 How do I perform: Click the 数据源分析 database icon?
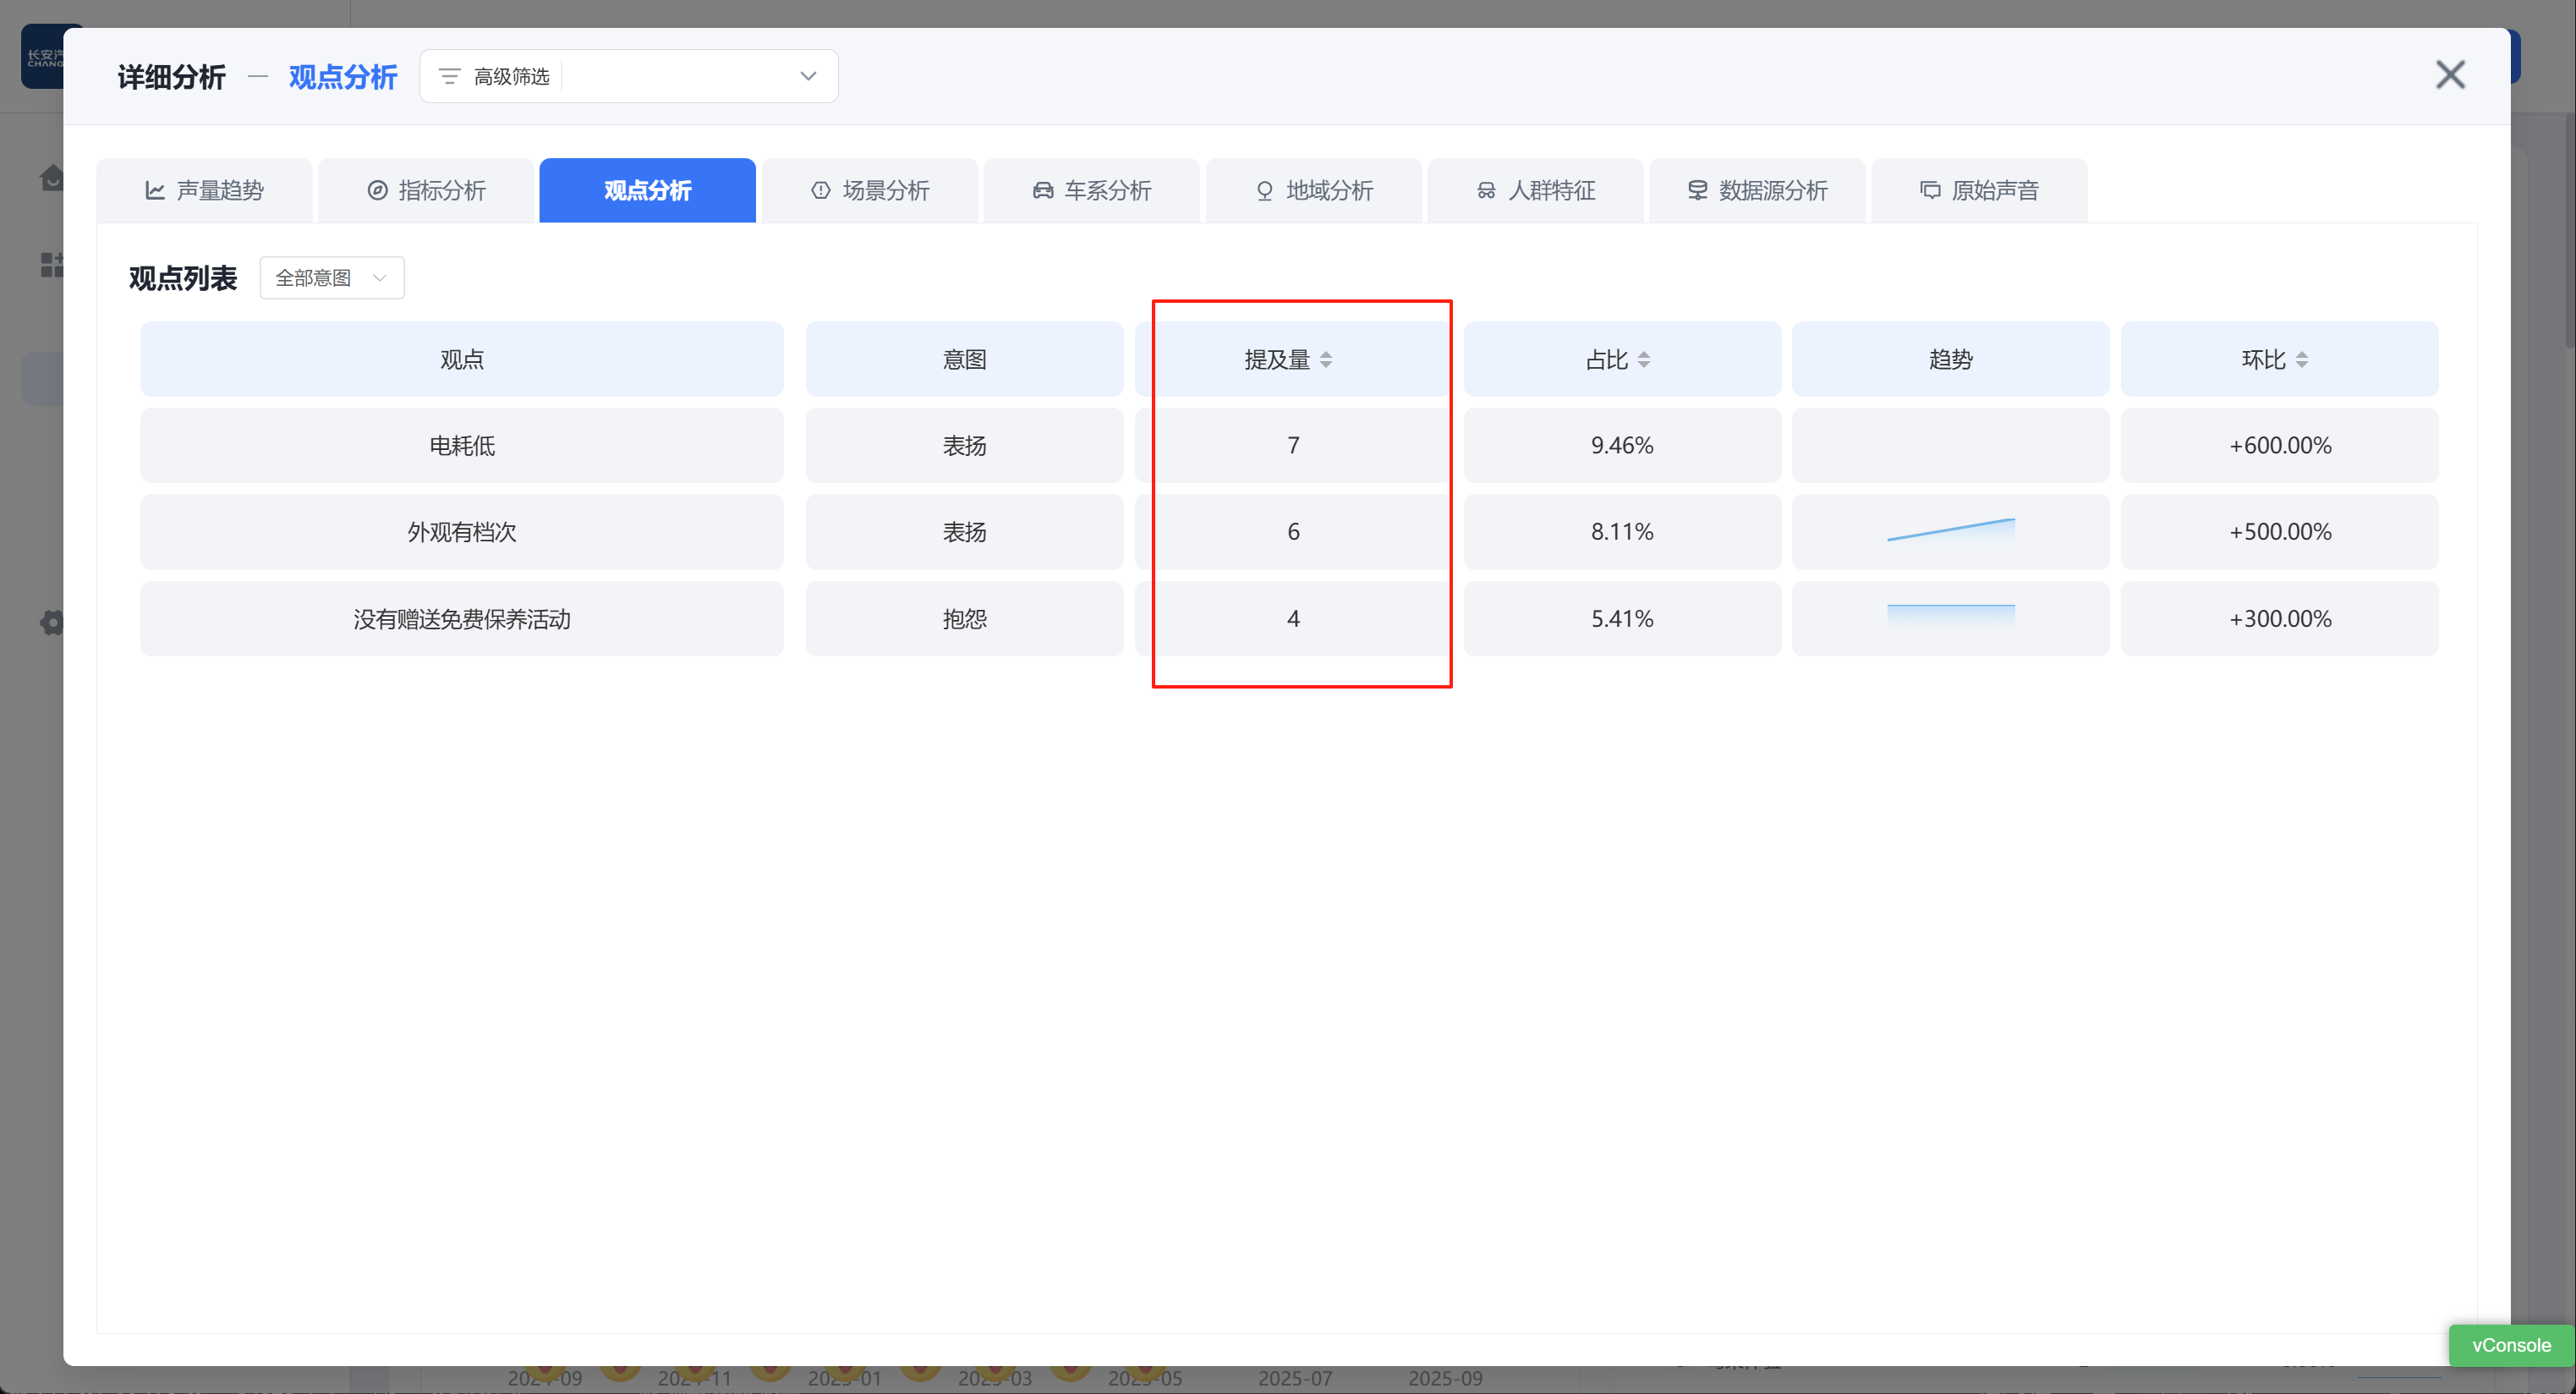point(1697,190)
